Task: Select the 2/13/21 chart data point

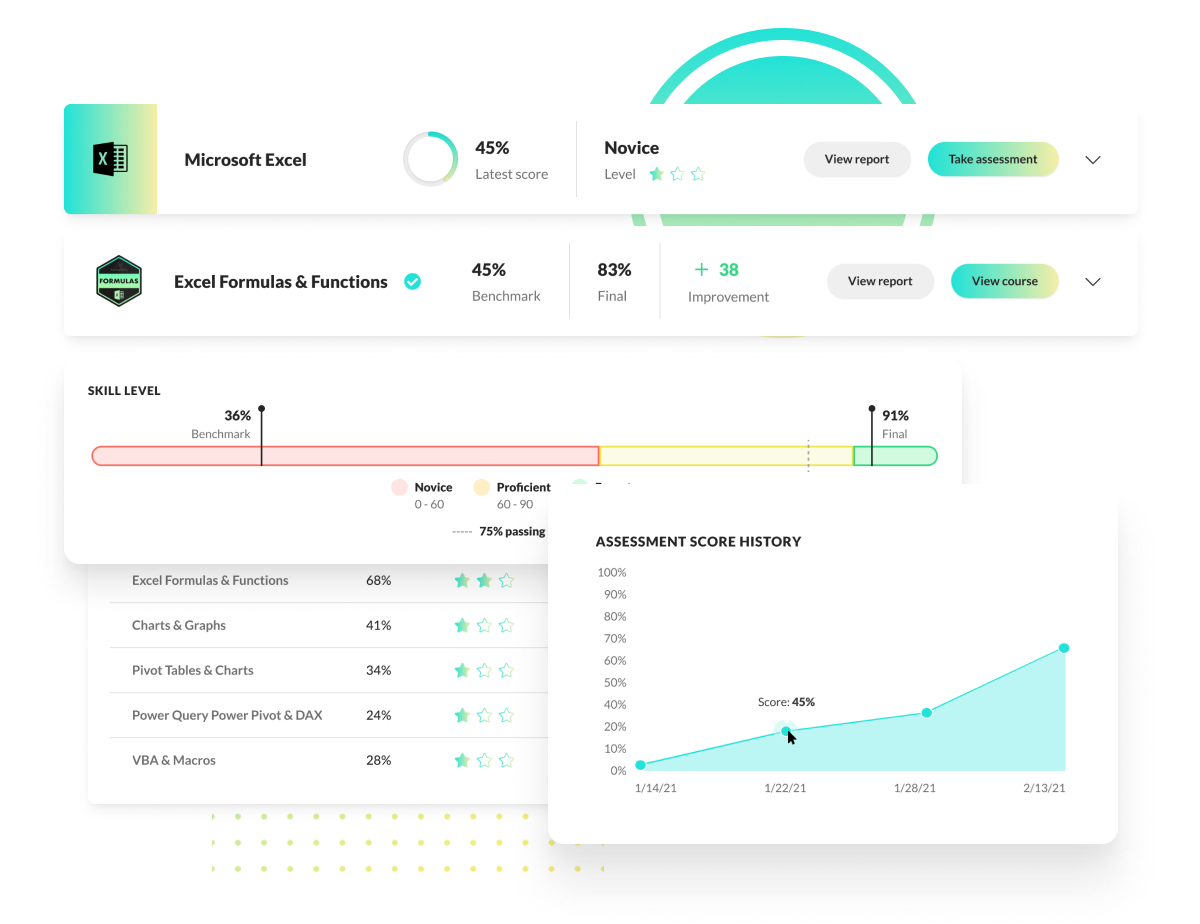Action: (x=1064, y=648)
